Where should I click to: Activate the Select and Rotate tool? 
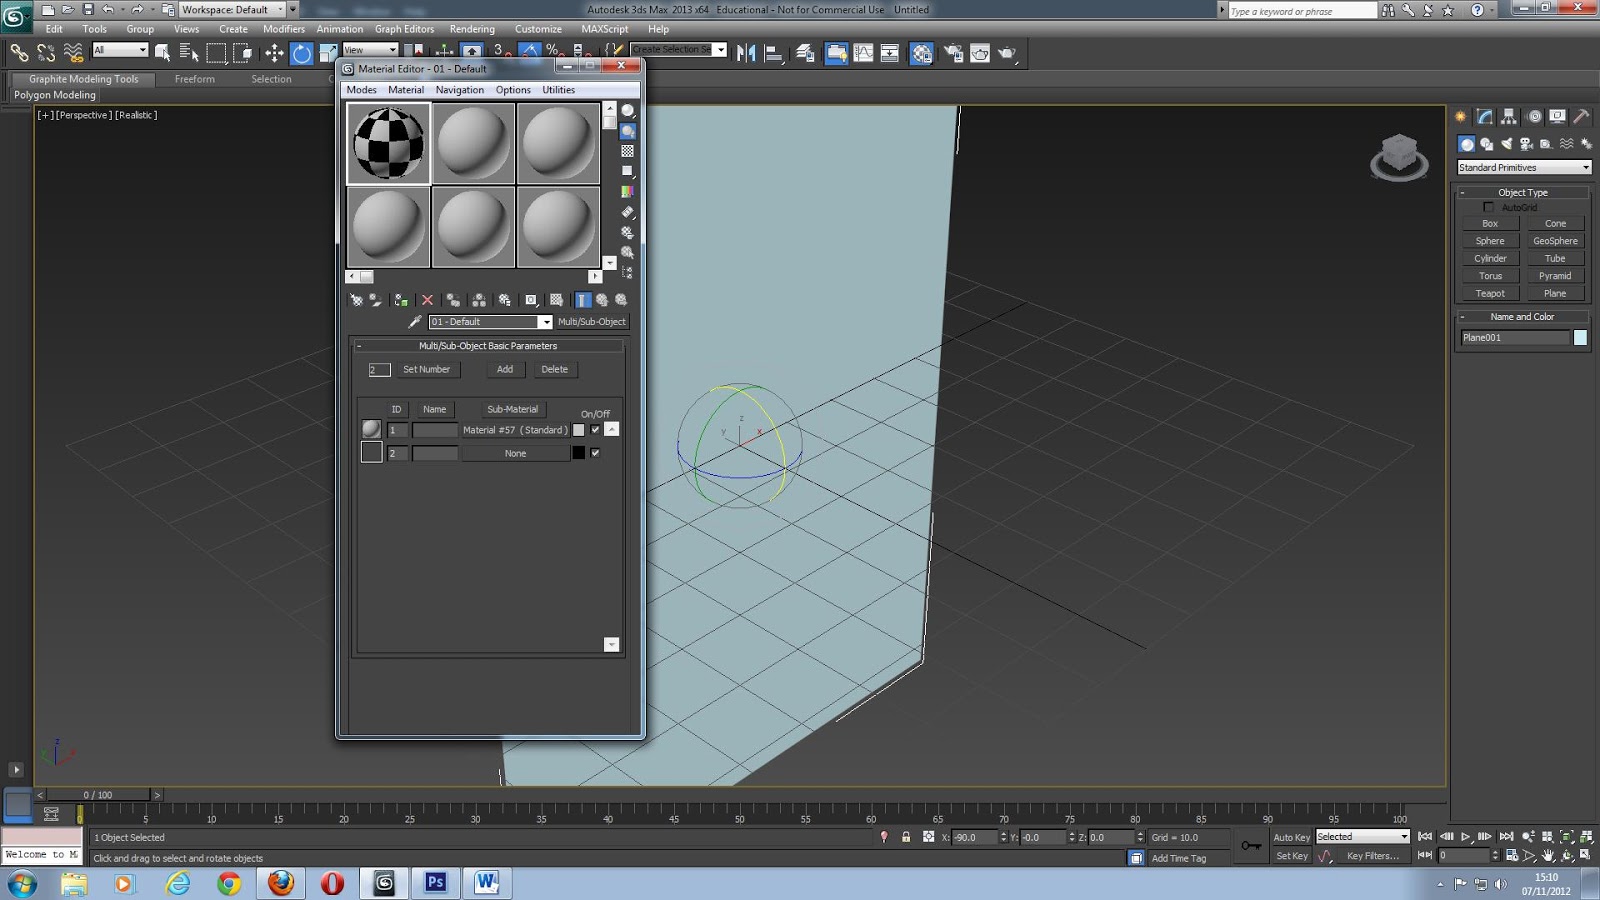click(x=300, y=51)
